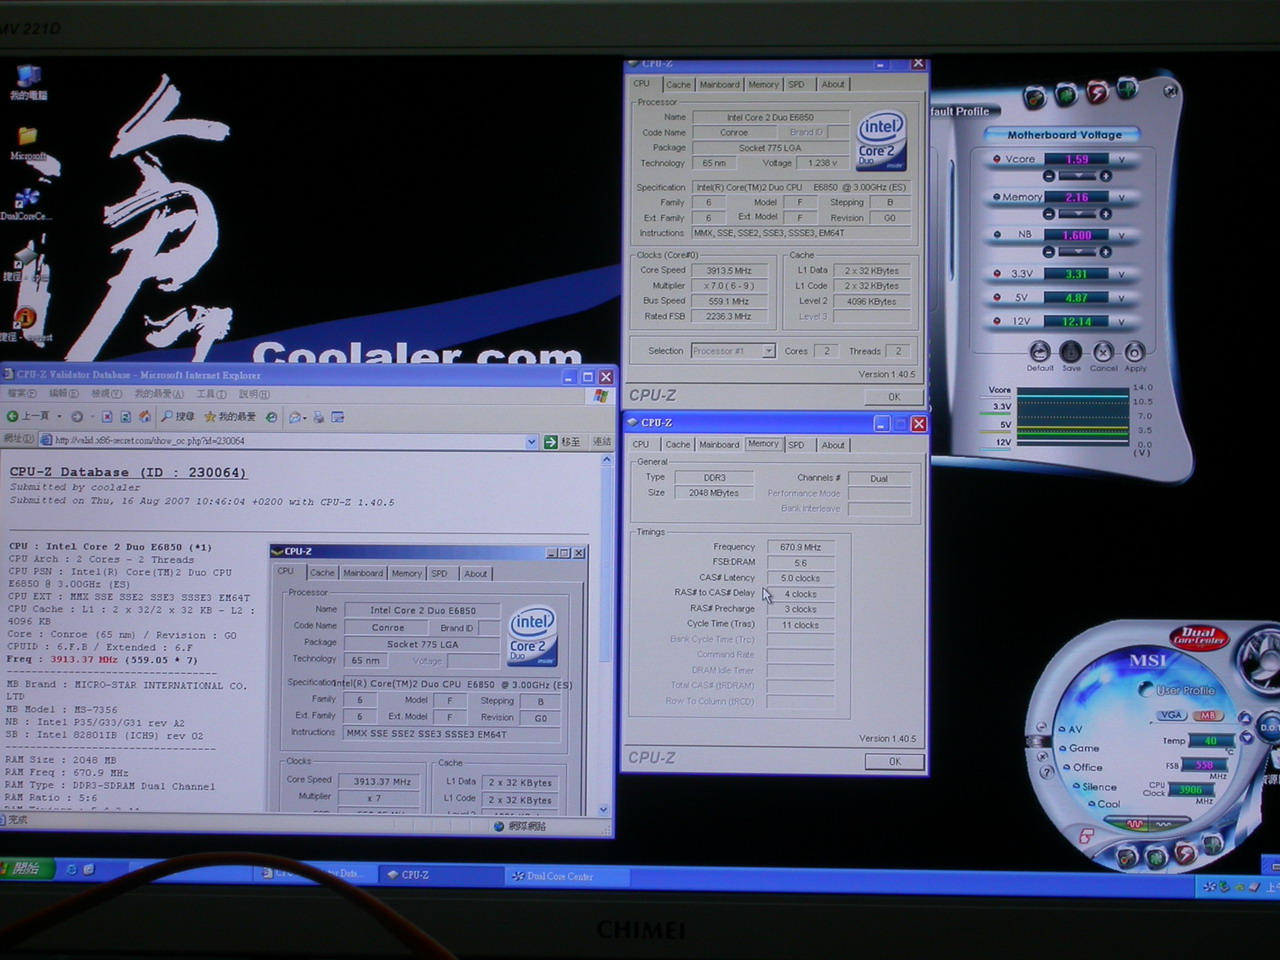Select the Silence mode in Dual Core Center
Image resolution: width=1280 pixels, height=960 pixels.
[x=1094, y=786]
